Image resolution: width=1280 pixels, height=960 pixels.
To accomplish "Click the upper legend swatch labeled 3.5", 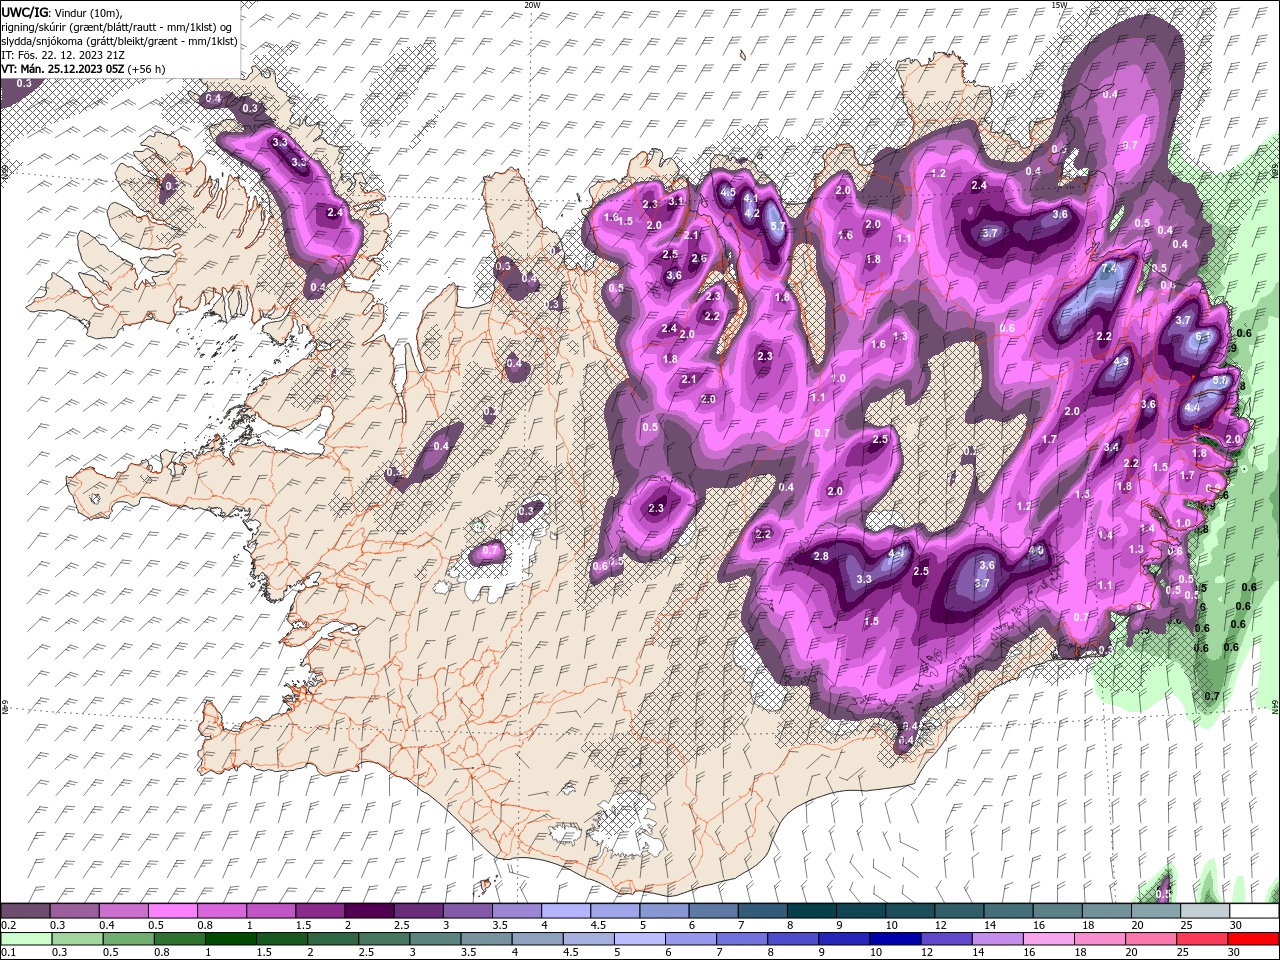I will pyautogui.click(x=516, y=911).
